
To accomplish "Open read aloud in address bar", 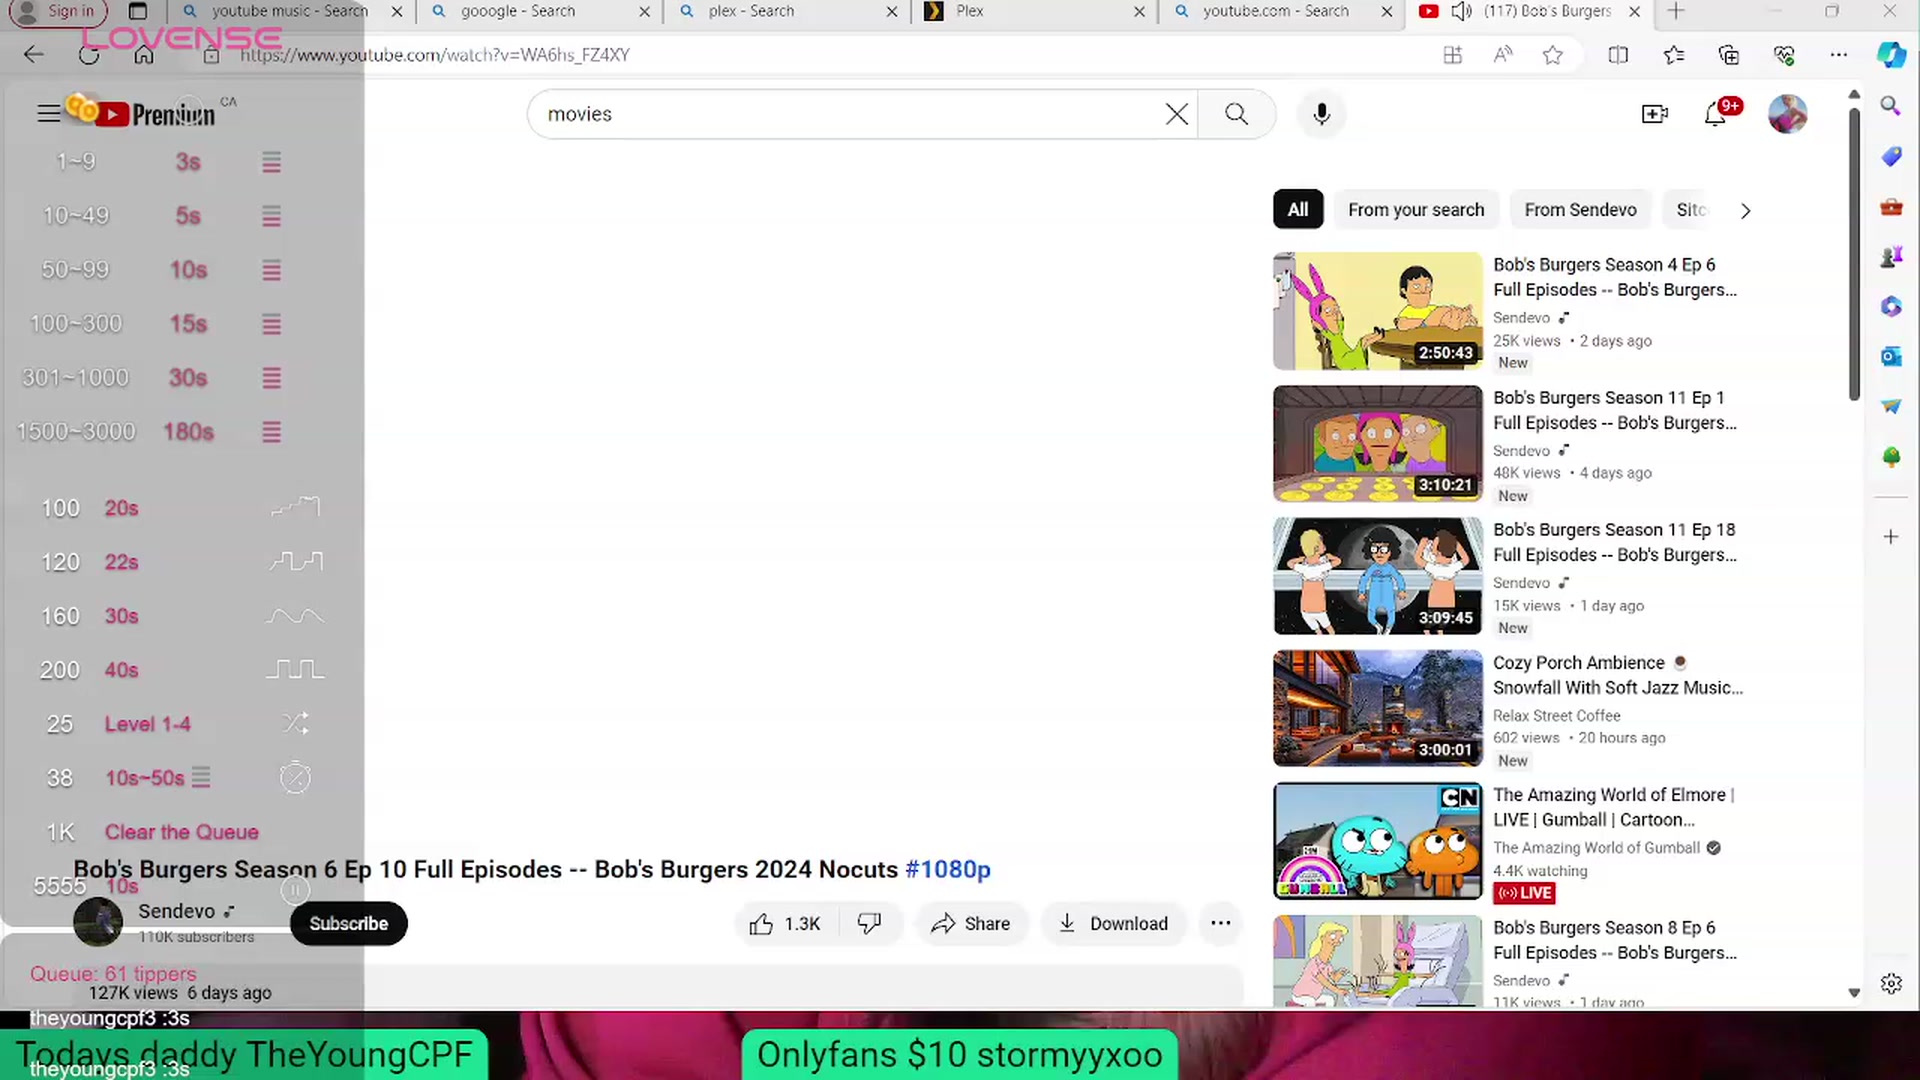I will 1503,55.
